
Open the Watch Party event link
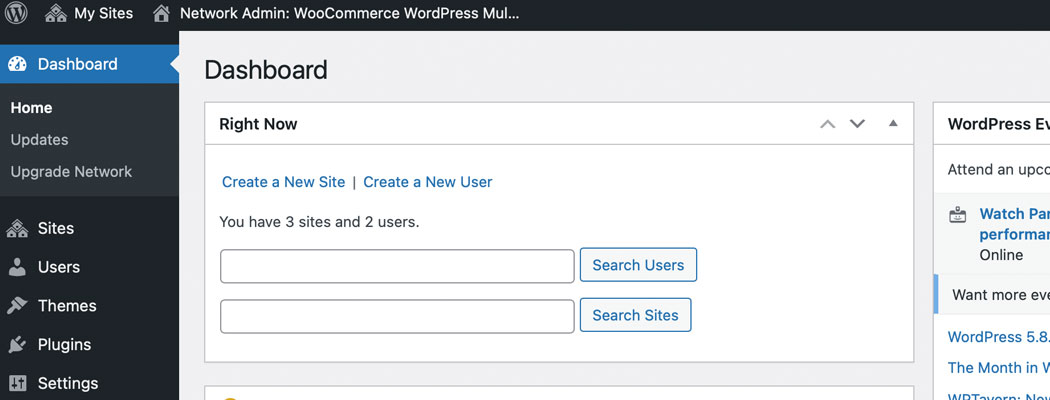tap(1015, 224)
